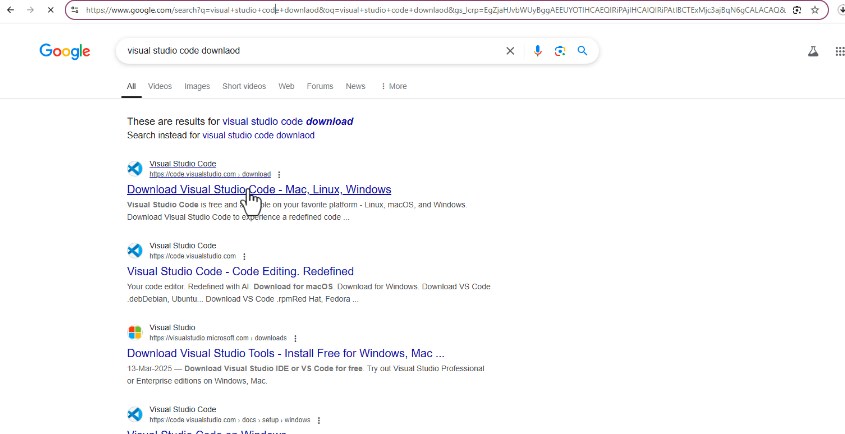Image resolution: width=845 pixels, height=434 pixels.
Task: Click the blue magnifier search button
Action: 582,51
